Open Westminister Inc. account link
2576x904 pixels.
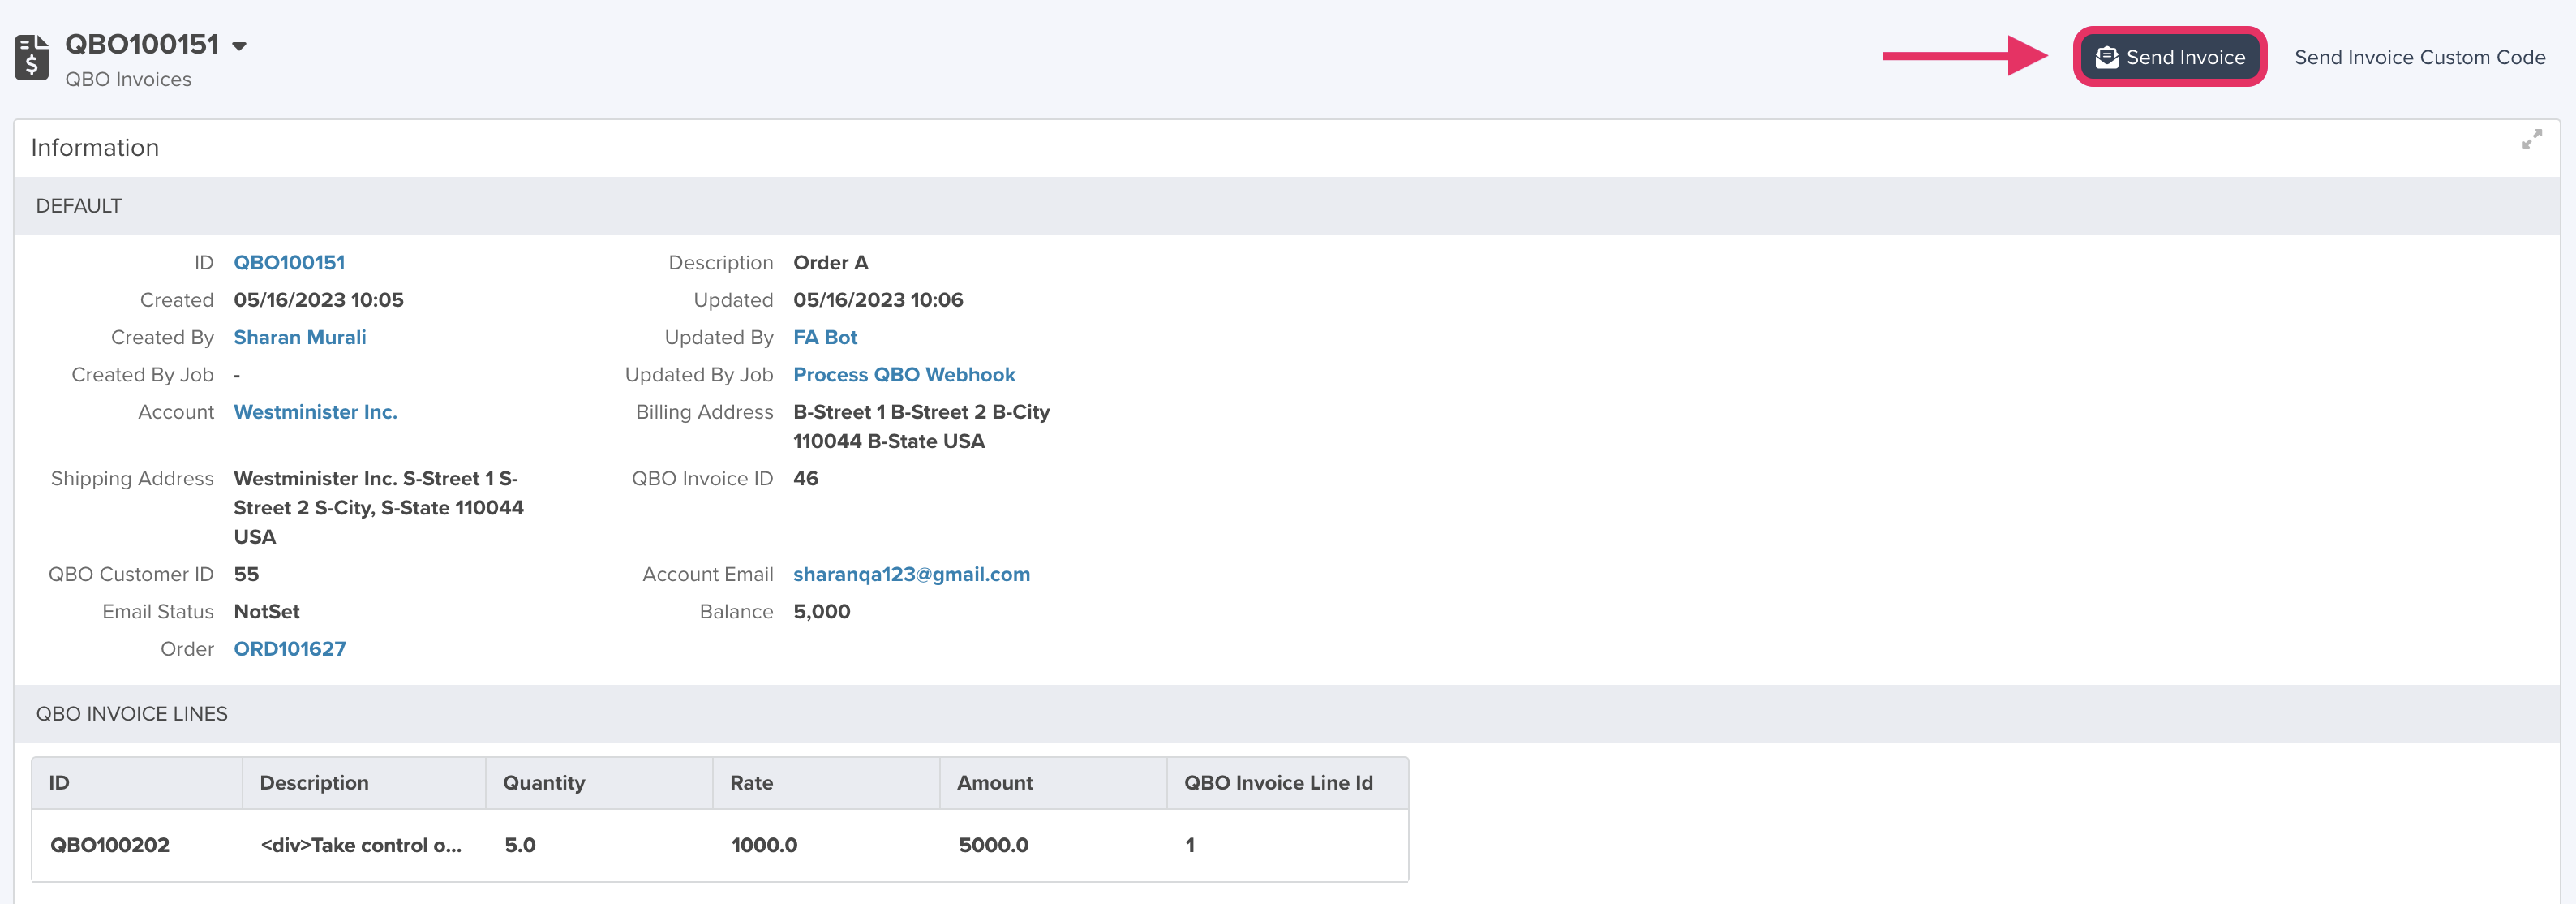click(315, 412)
